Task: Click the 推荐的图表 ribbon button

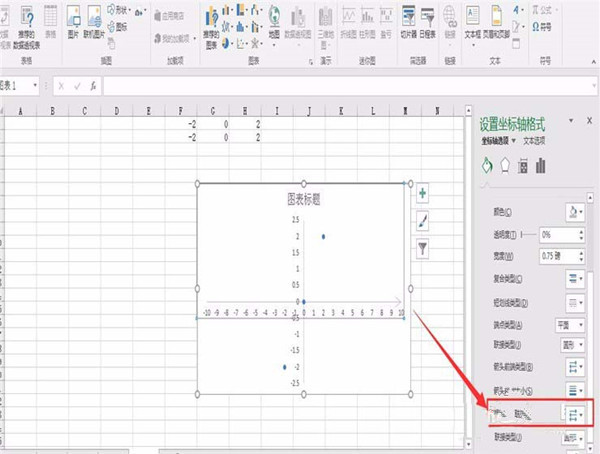Action: click(212, 22)
